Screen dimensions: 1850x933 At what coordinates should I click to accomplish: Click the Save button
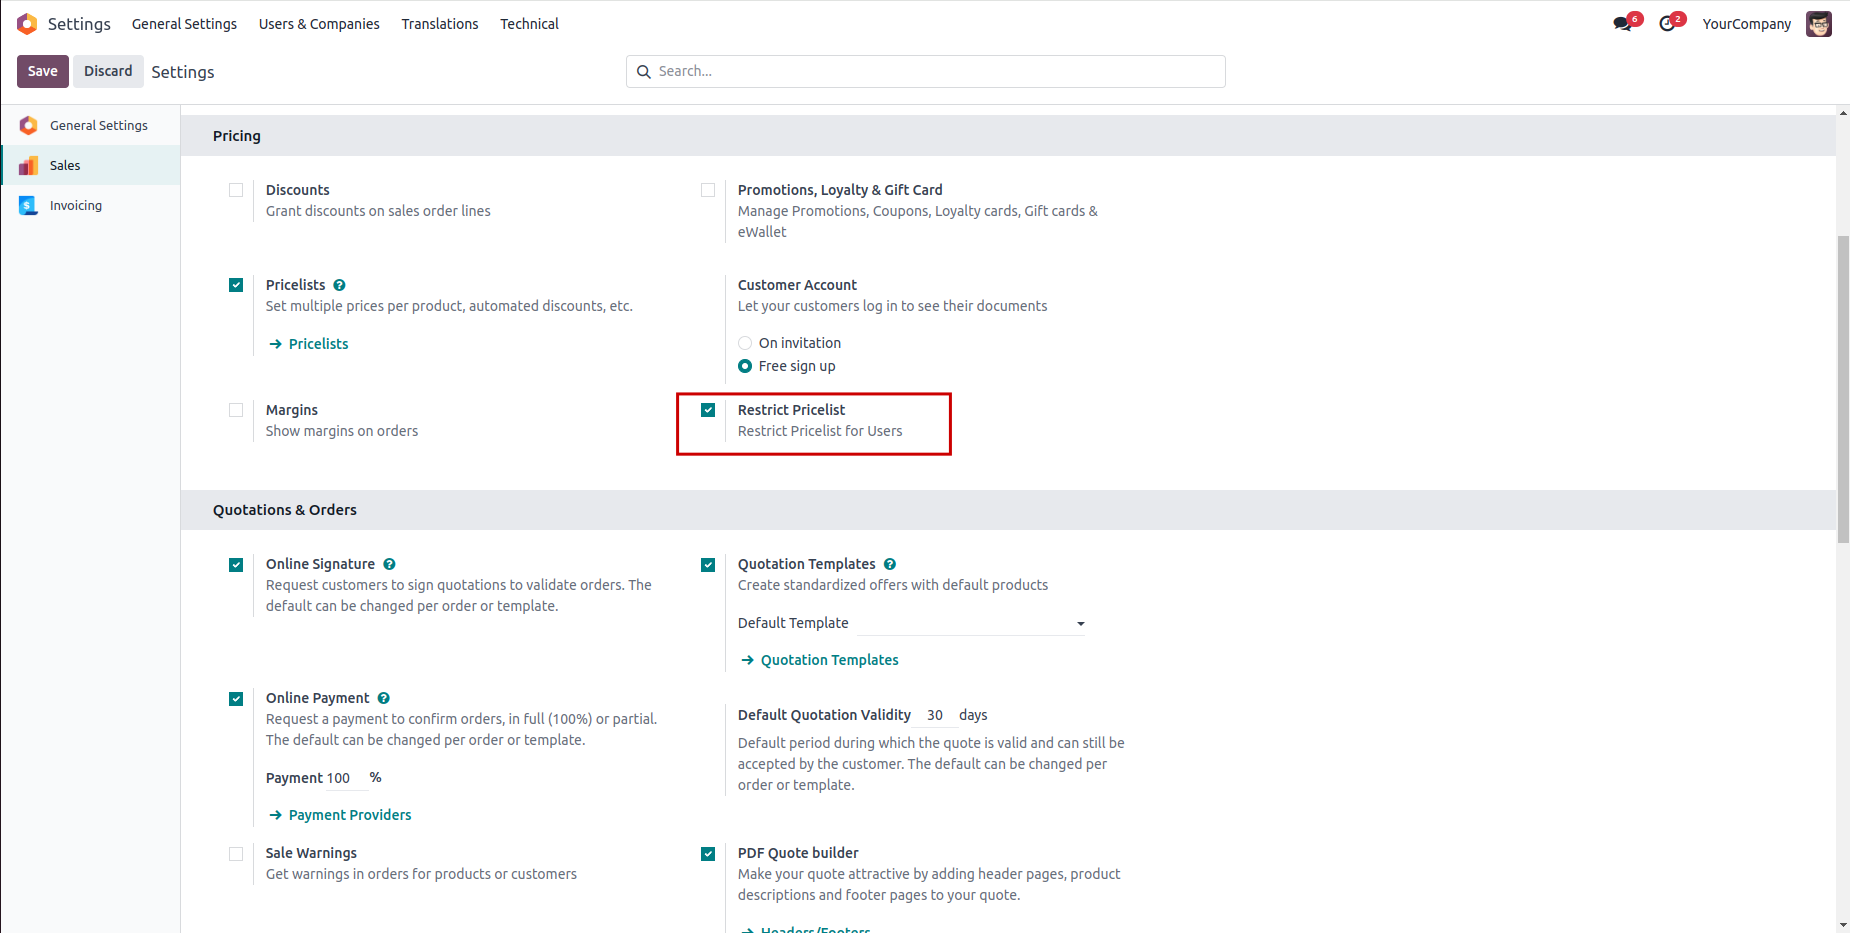(x=43, y=71)
